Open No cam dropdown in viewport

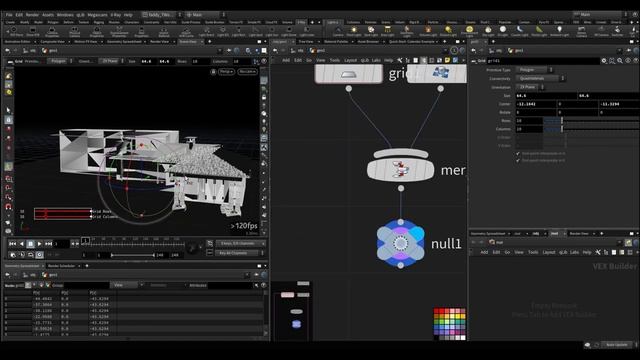(x=247, y=71)
